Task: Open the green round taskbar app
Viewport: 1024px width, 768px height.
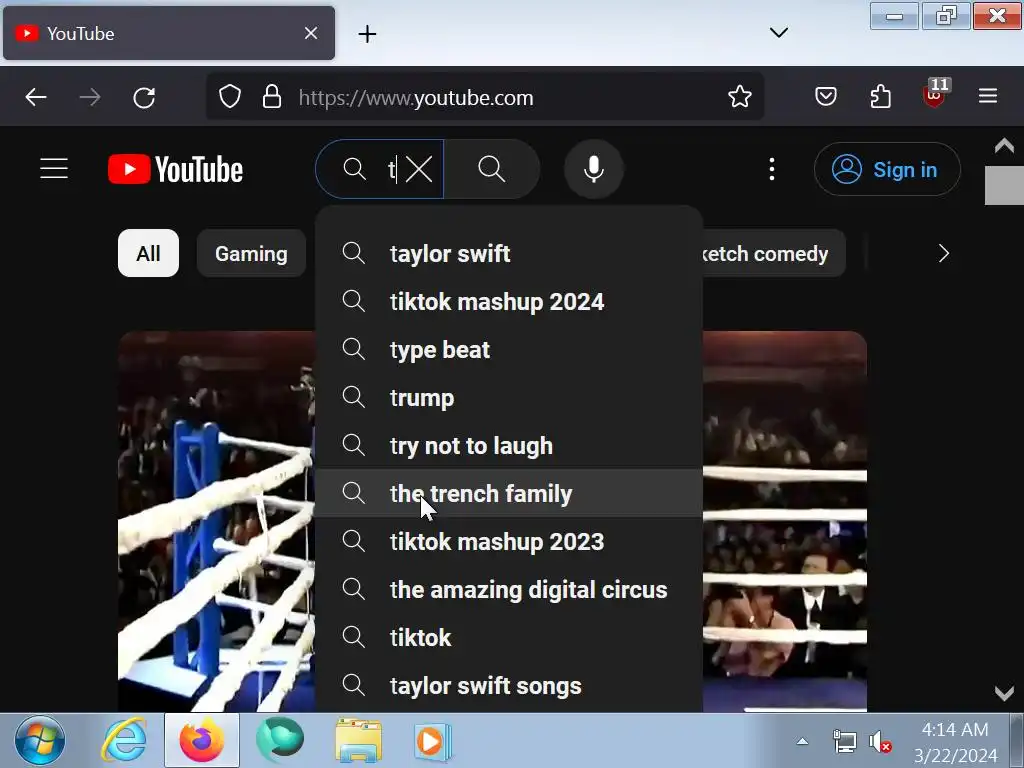Action: click(x=280, y=741)
